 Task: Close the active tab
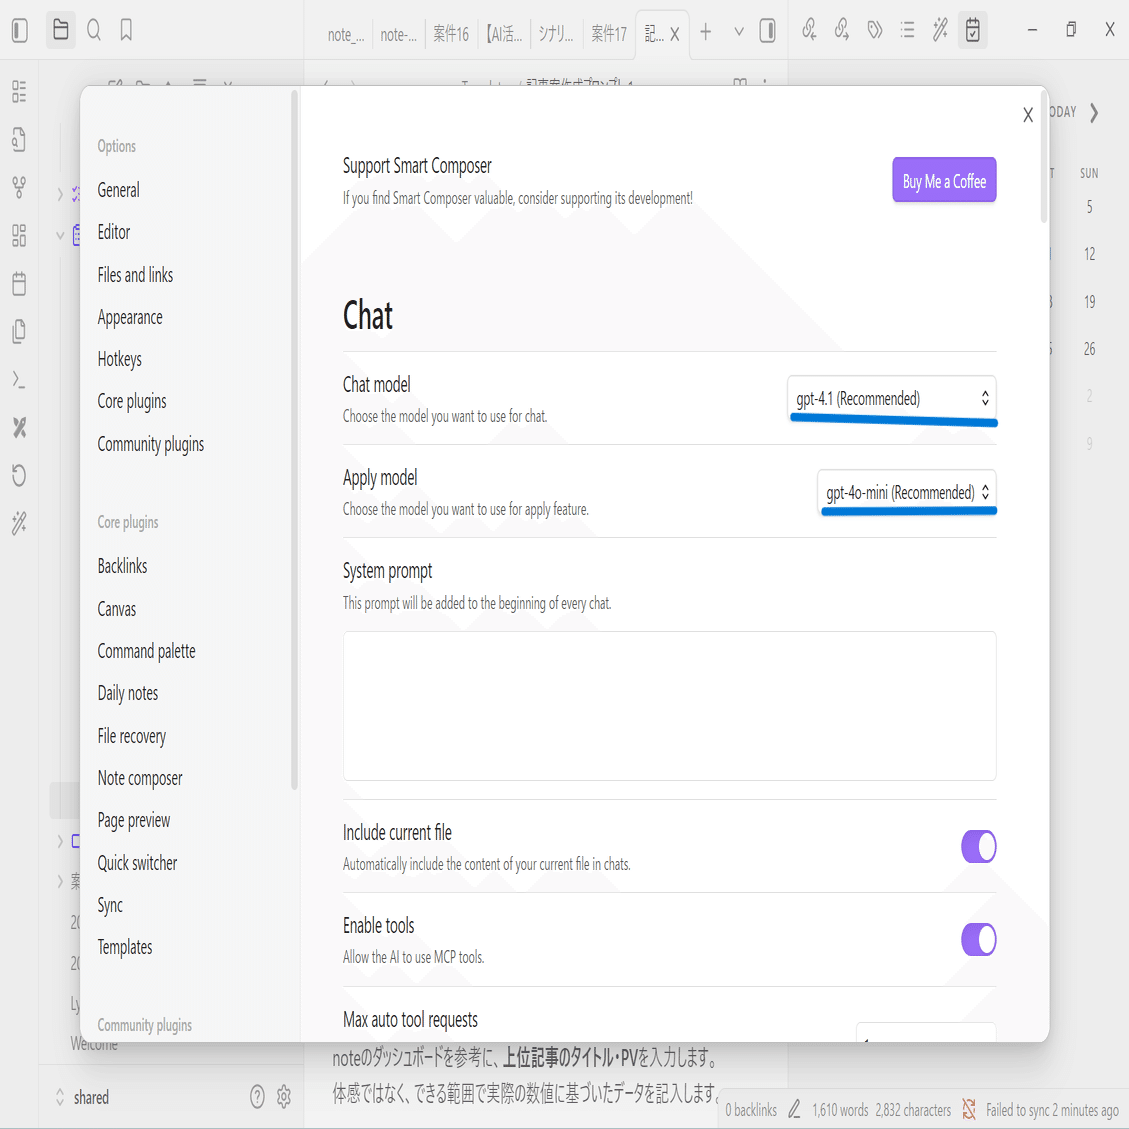click(675, 35)
